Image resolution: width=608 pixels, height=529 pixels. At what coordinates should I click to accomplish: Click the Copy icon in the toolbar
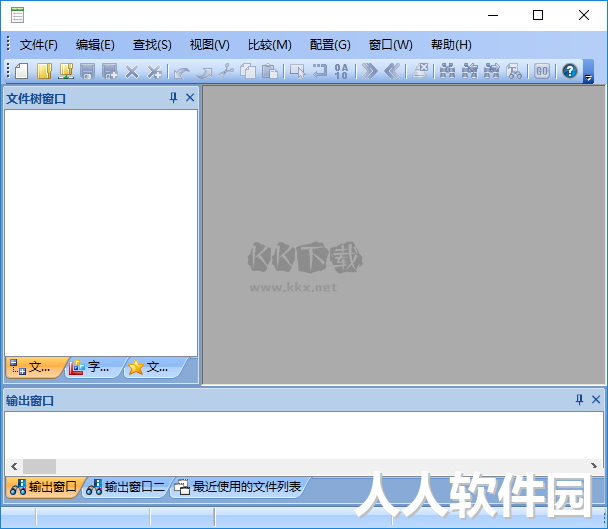pos(248,71)
